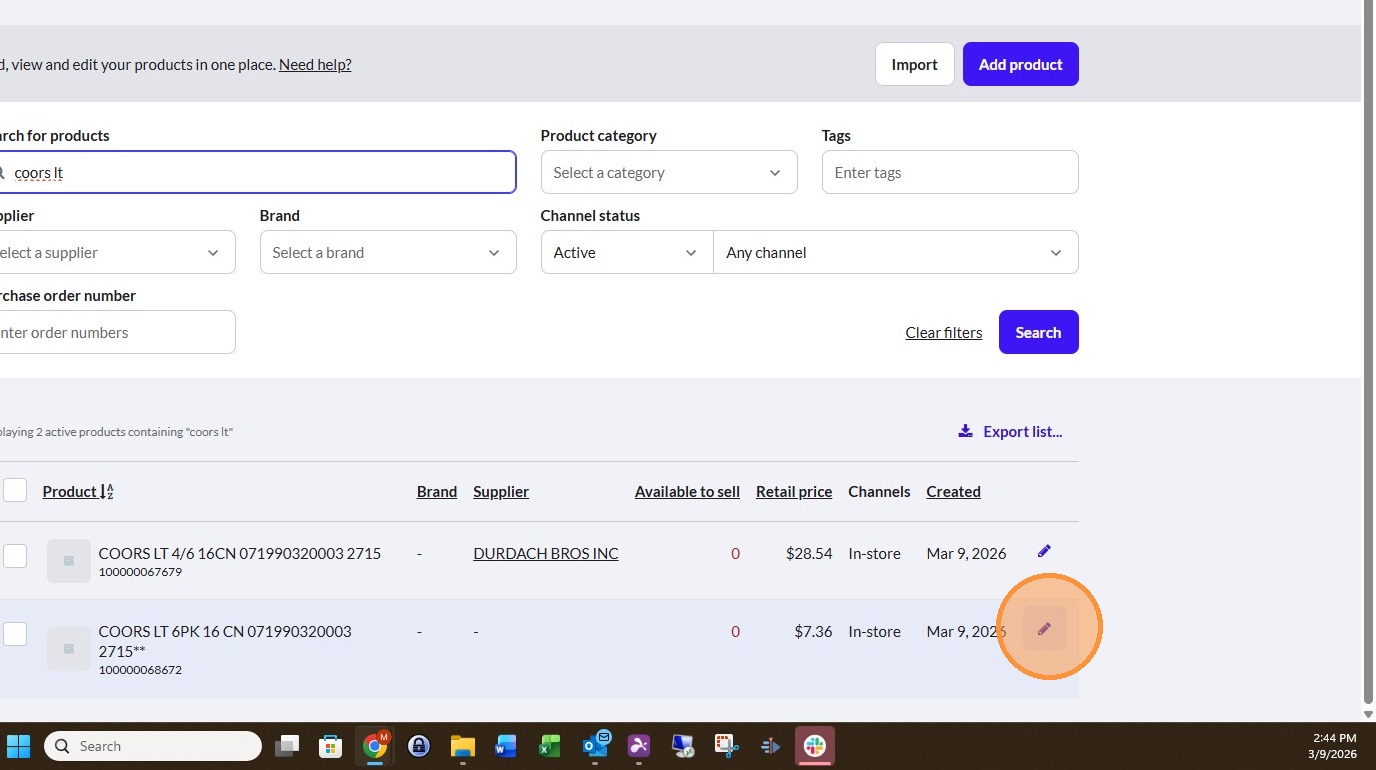
Task: Click the COORS LT 6PK 16 CN product name
Action: 225,641
